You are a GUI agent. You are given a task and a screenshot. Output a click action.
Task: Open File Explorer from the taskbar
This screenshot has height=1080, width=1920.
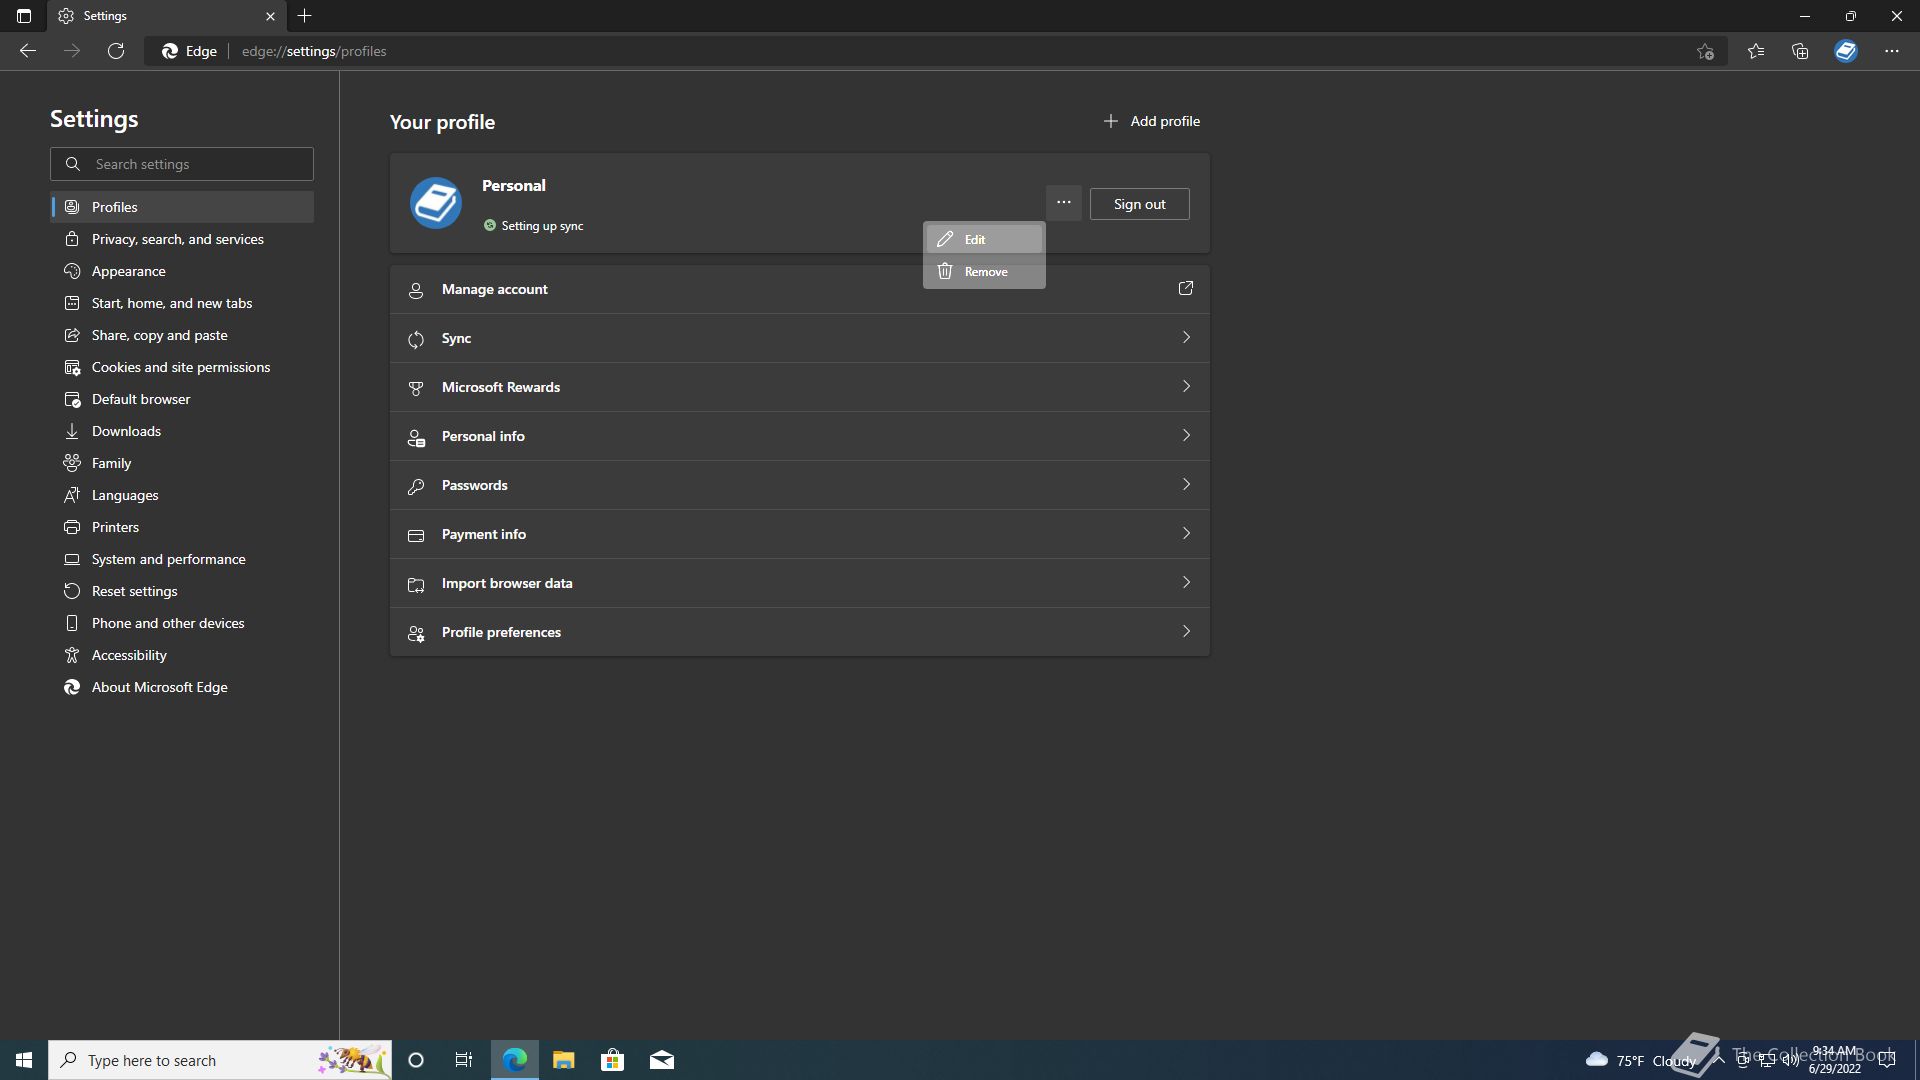click(x=564, y=1060)
